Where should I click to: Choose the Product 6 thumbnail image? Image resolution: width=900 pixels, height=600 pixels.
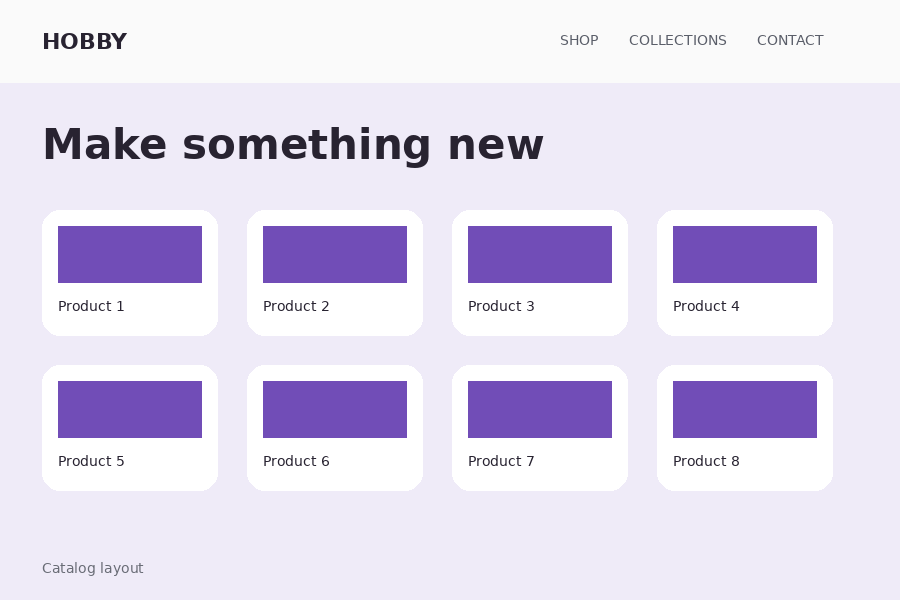tap(335, 409)
